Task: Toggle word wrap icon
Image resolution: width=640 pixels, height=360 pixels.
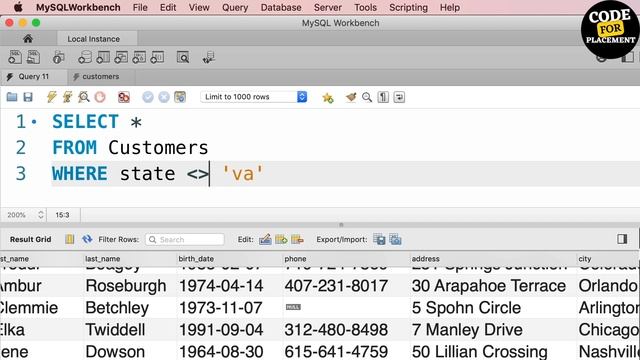Action: pos(399,97)
